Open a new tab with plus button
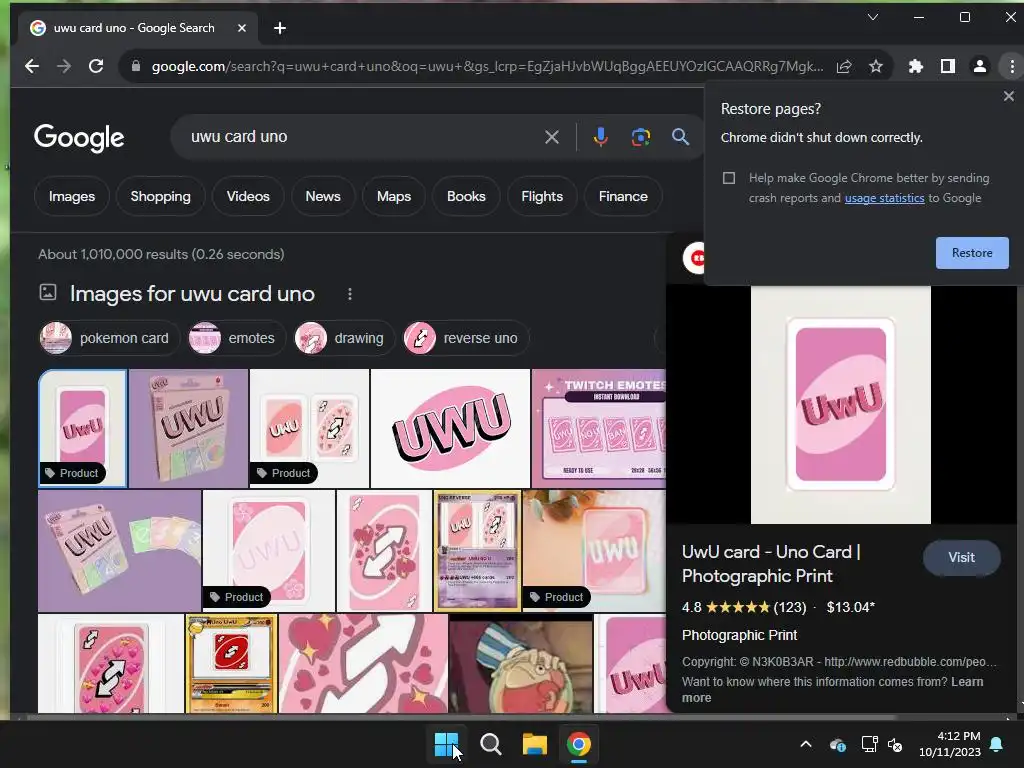 click(x=280, y=28)
